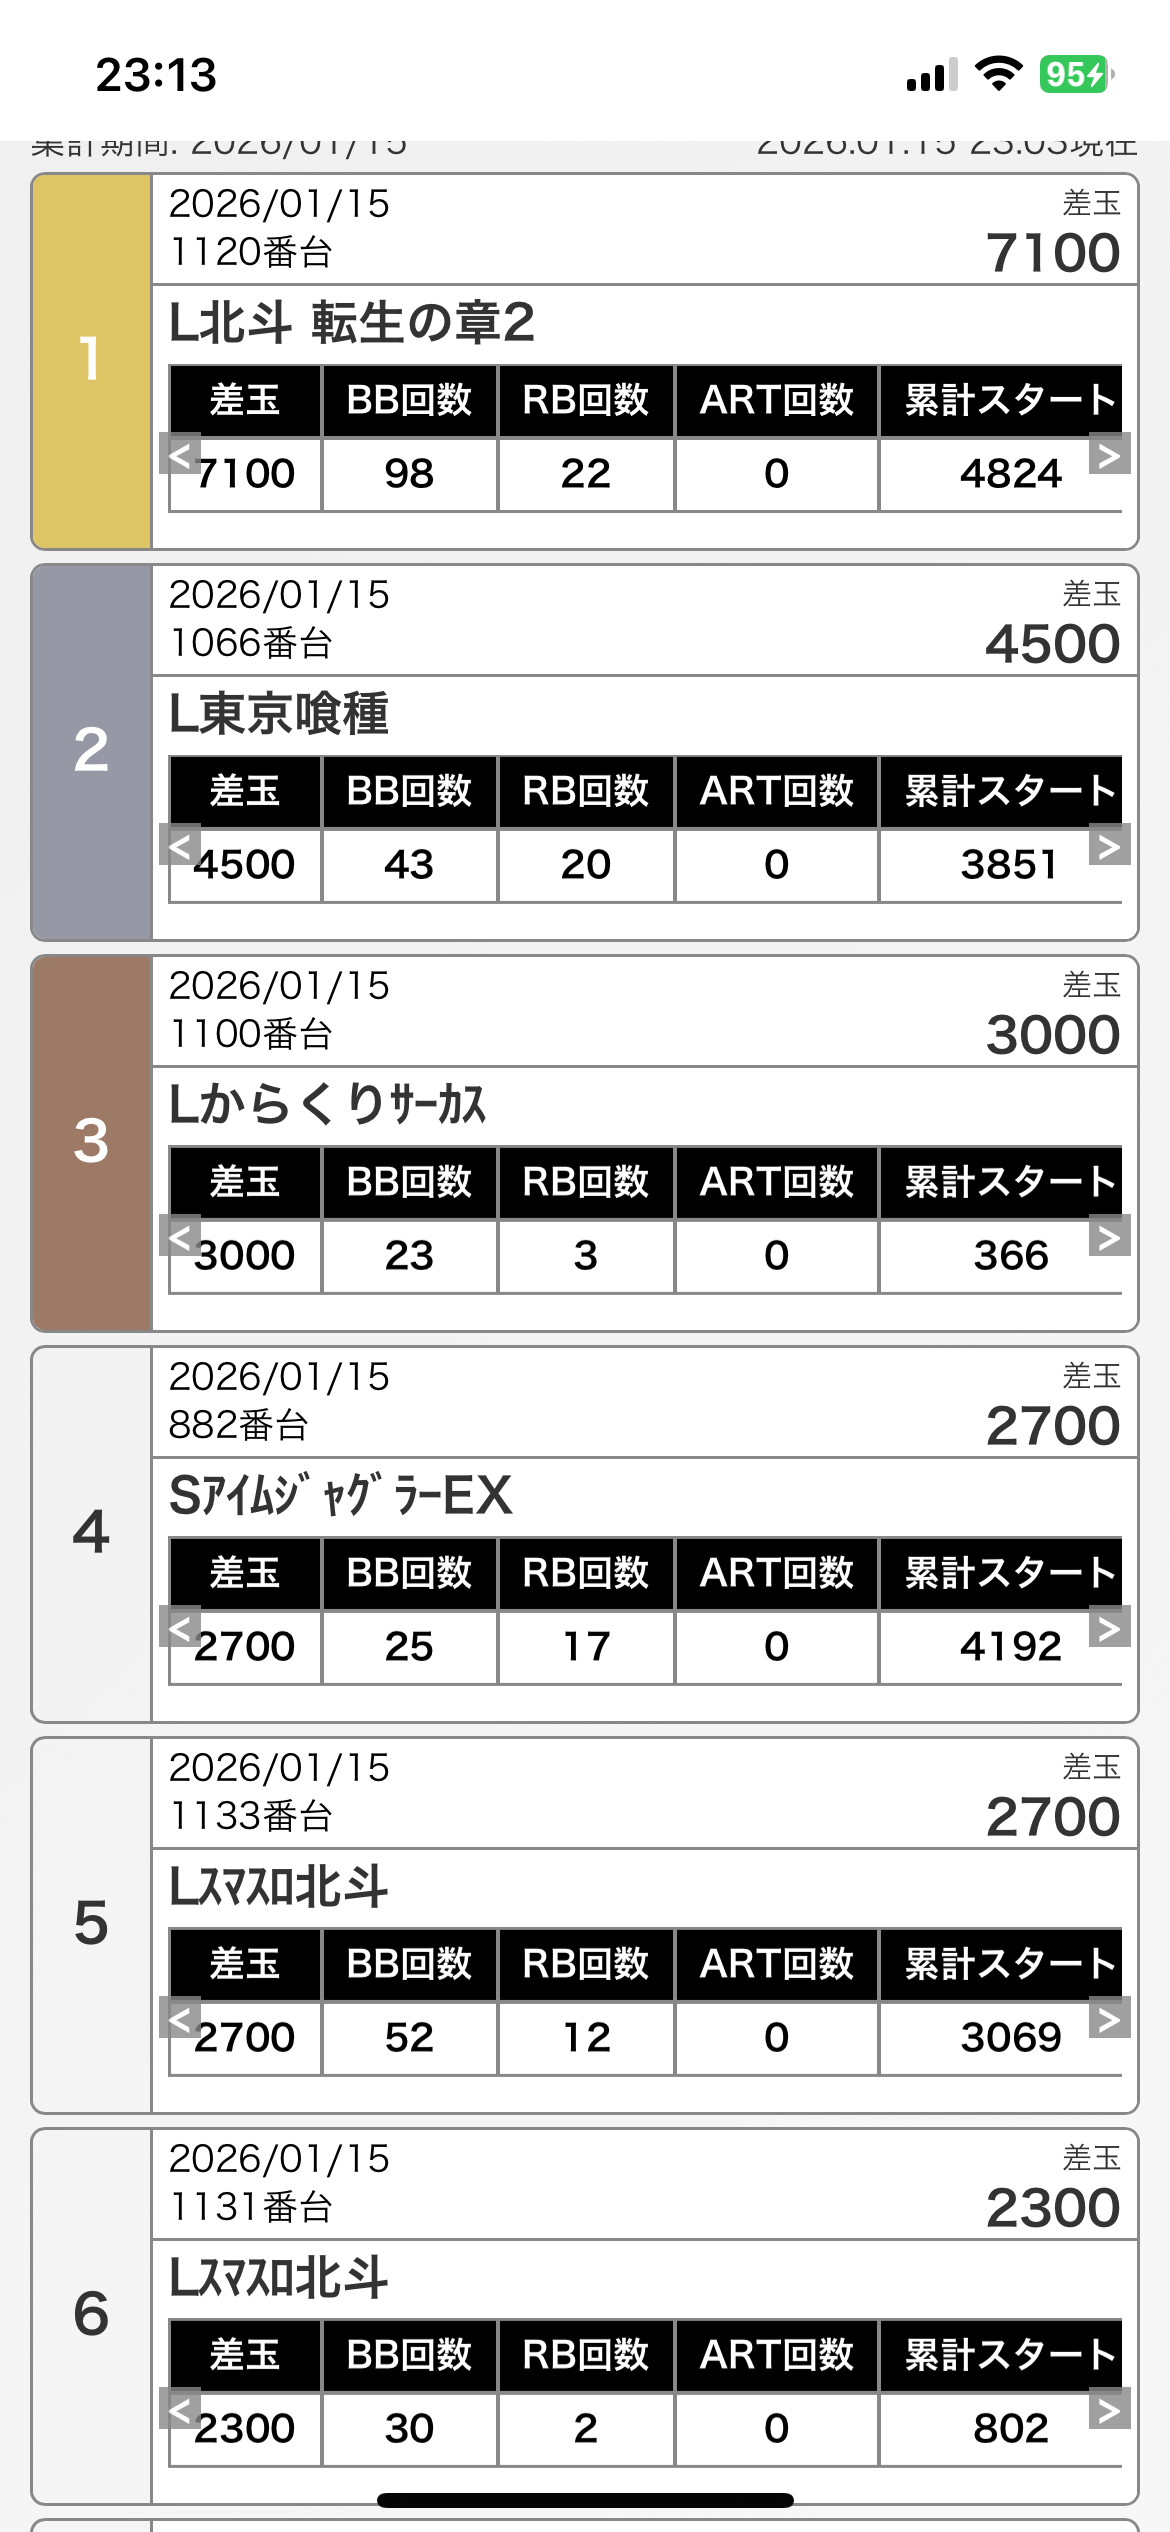Tap left arrow on L東京喰種 table
Viewport: 1170px width, 2532px height.
180,846
